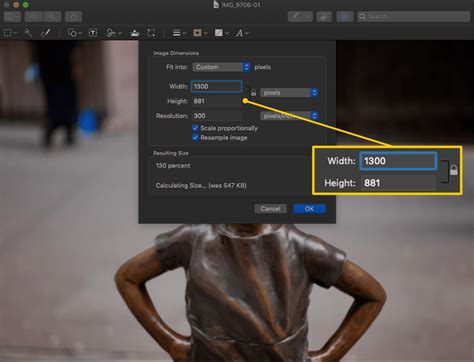Confirm resize with the OK button
The image size is (474, 362).
tap(309, 209)
